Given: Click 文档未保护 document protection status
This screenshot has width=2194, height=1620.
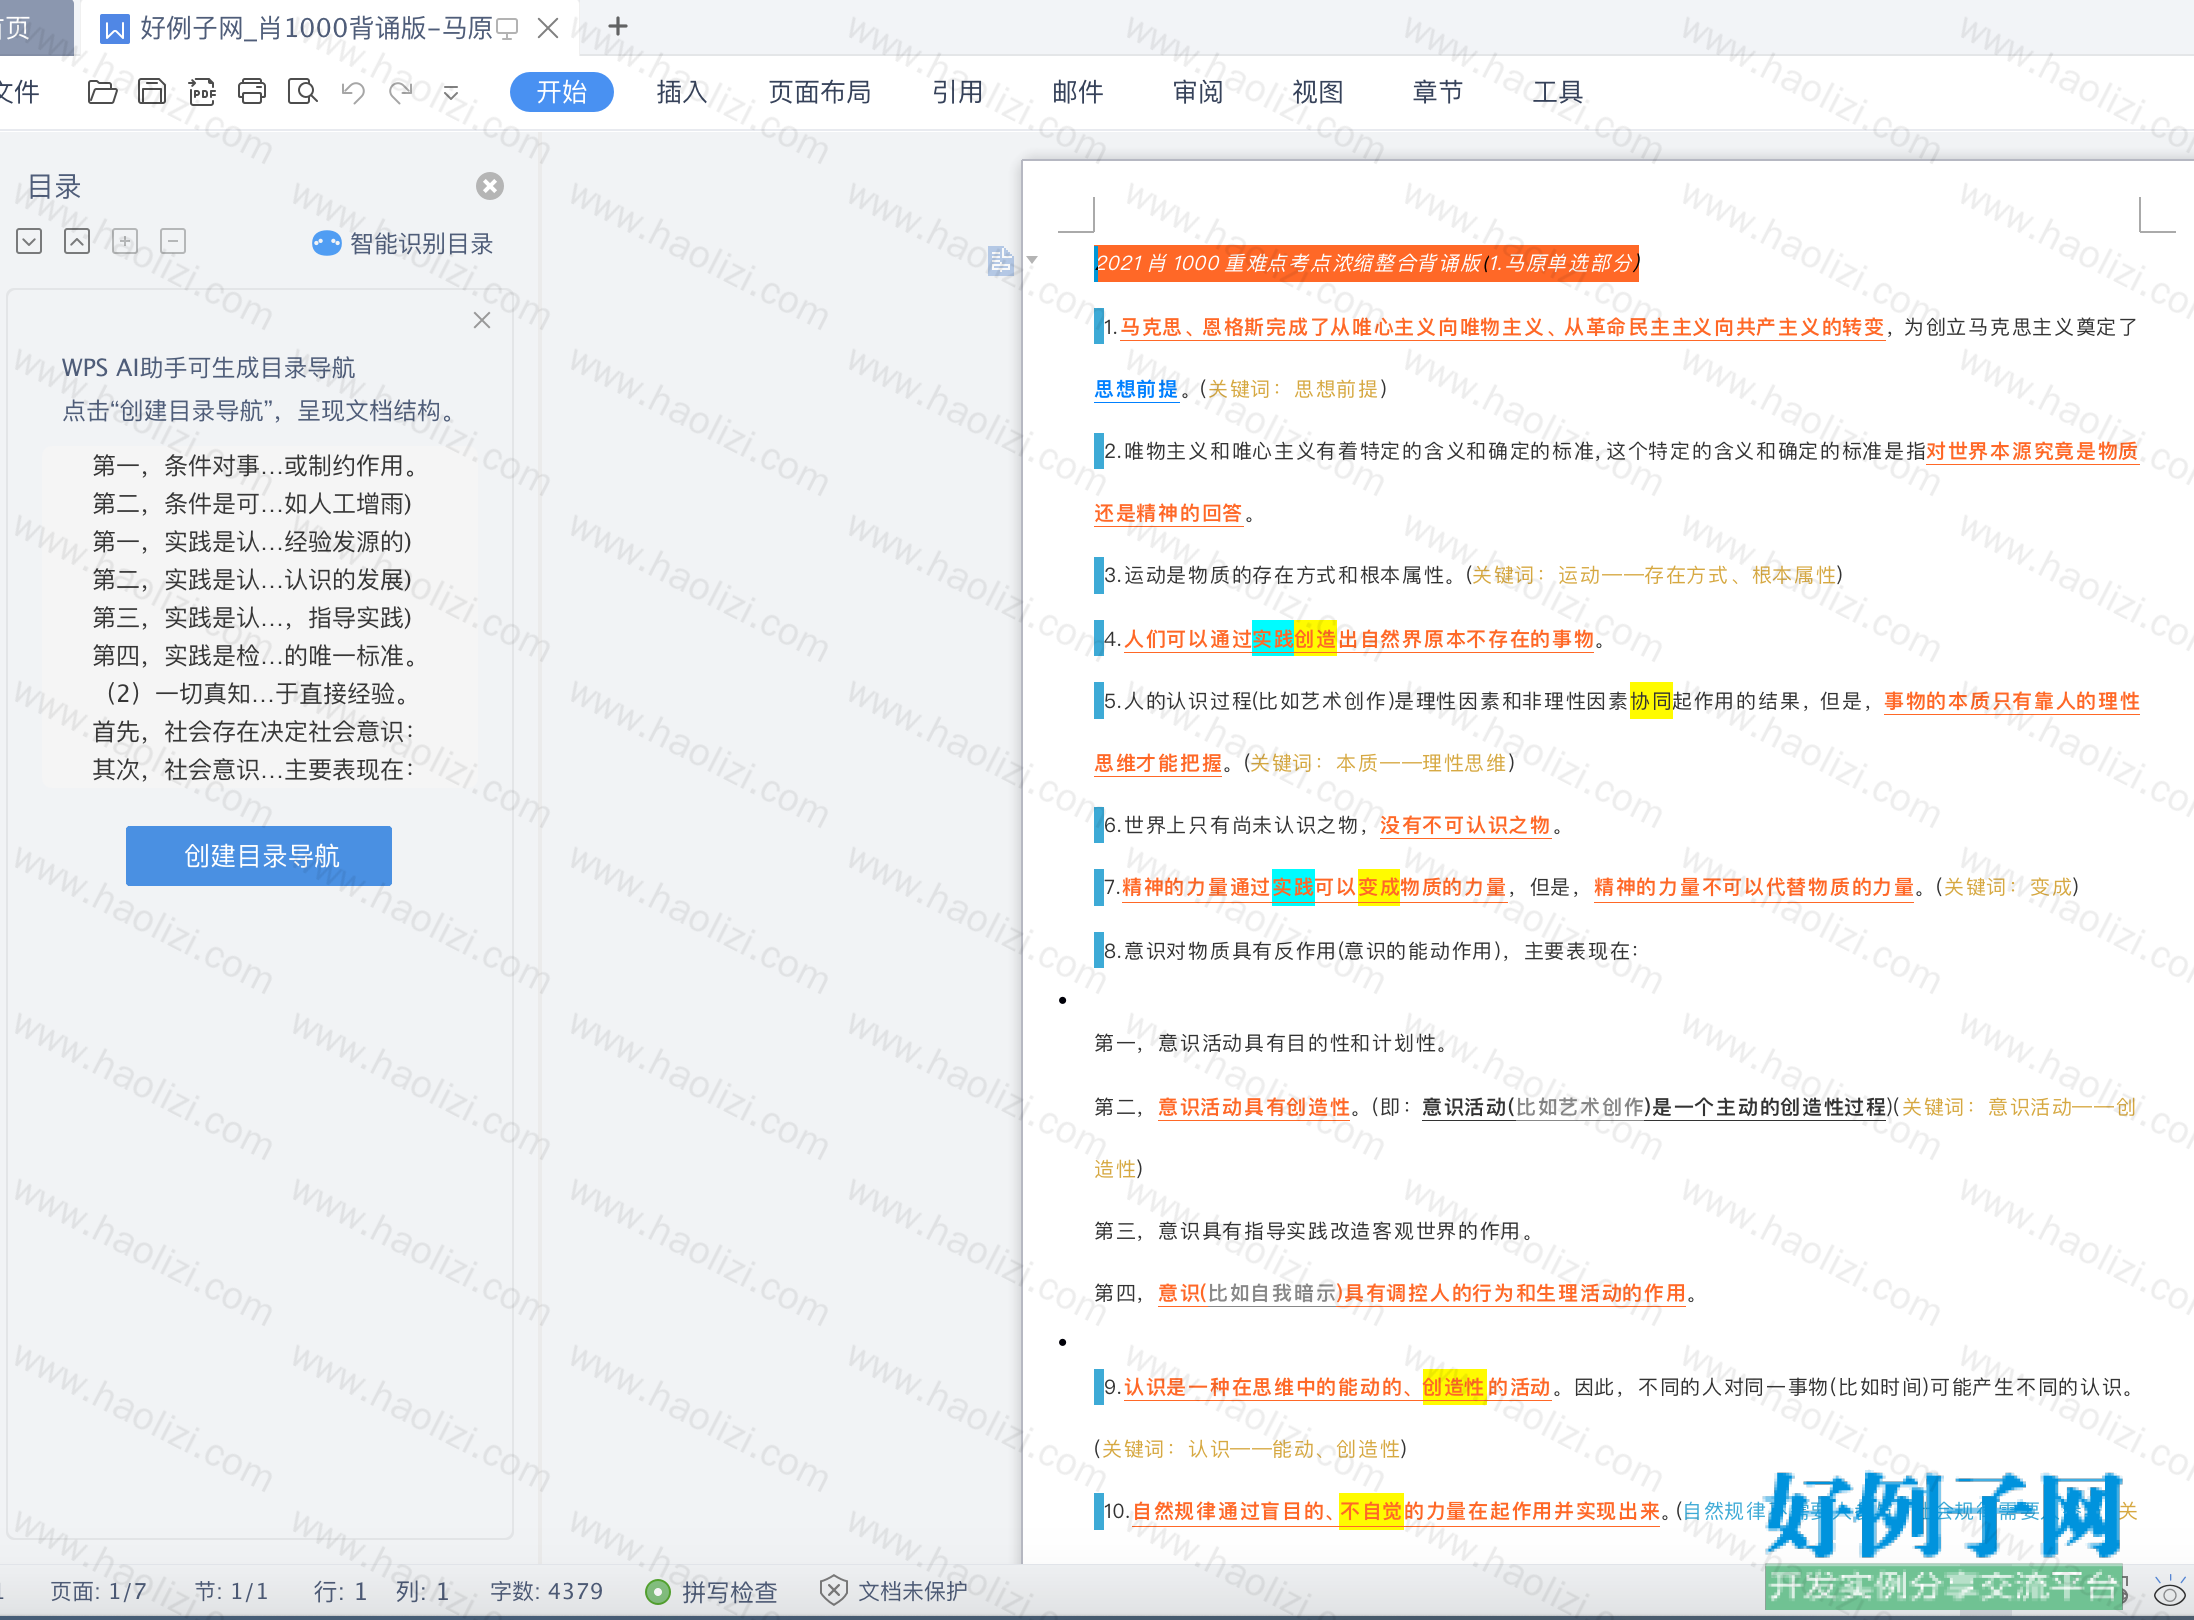Looking at the screenshot, I should click(x=894, y=1591).
